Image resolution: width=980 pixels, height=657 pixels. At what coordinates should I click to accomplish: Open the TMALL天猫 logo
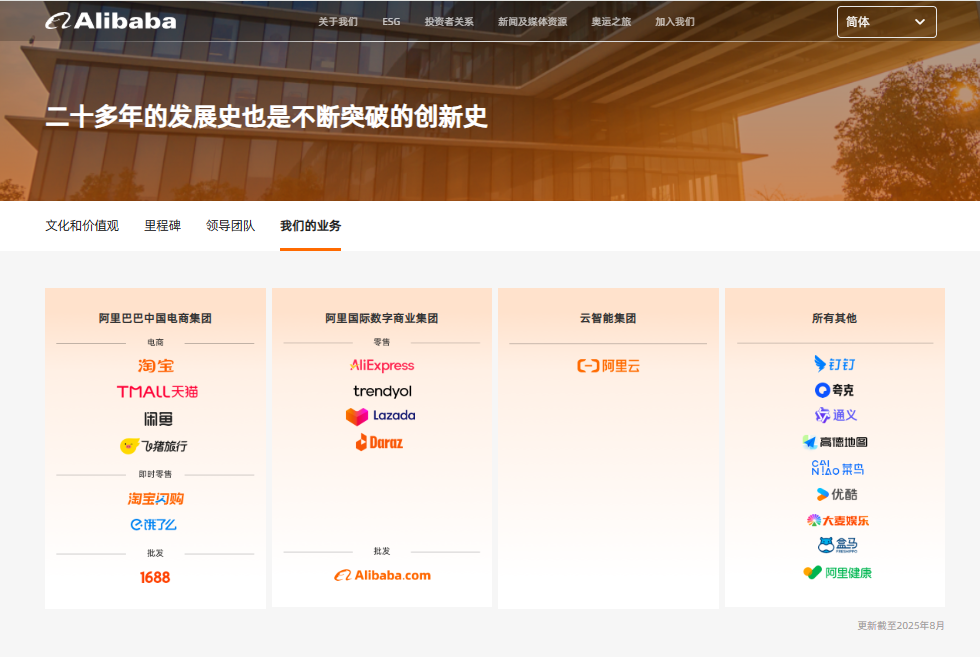pos(158,392)
